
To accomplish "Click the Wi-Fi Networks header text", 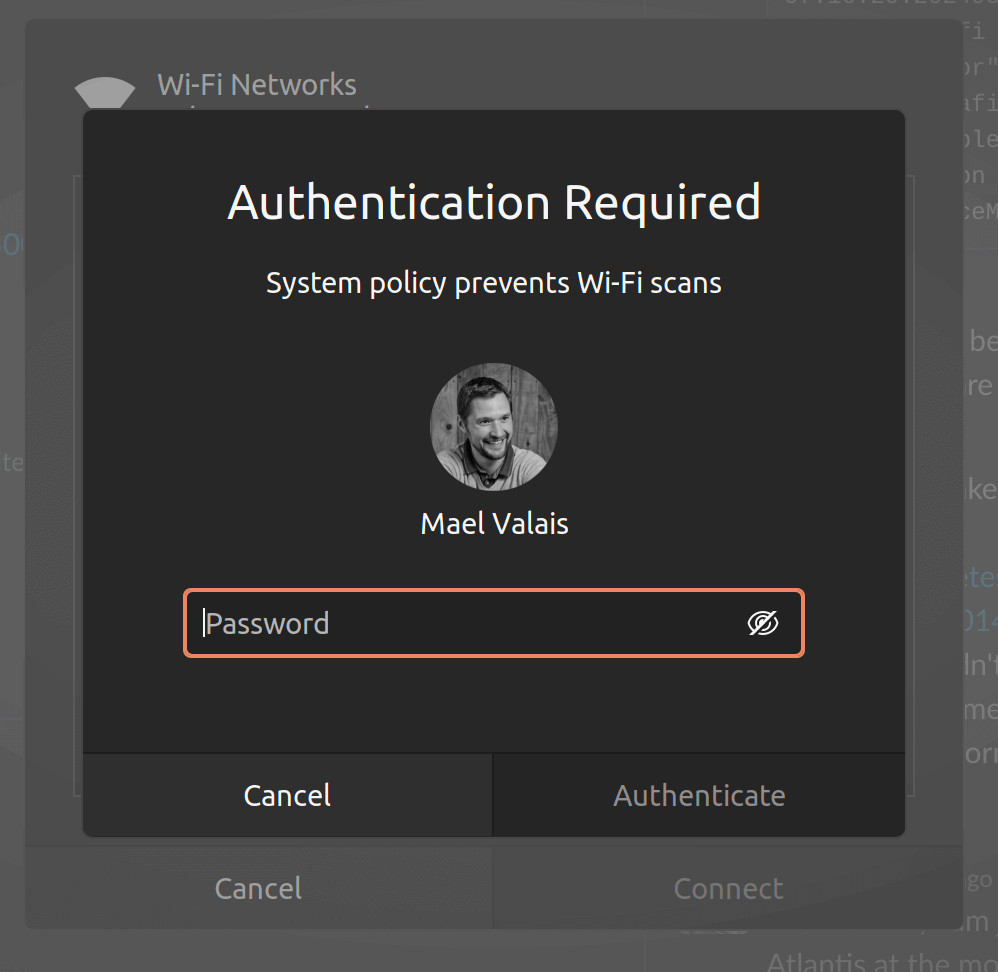I will coord(256,85).
